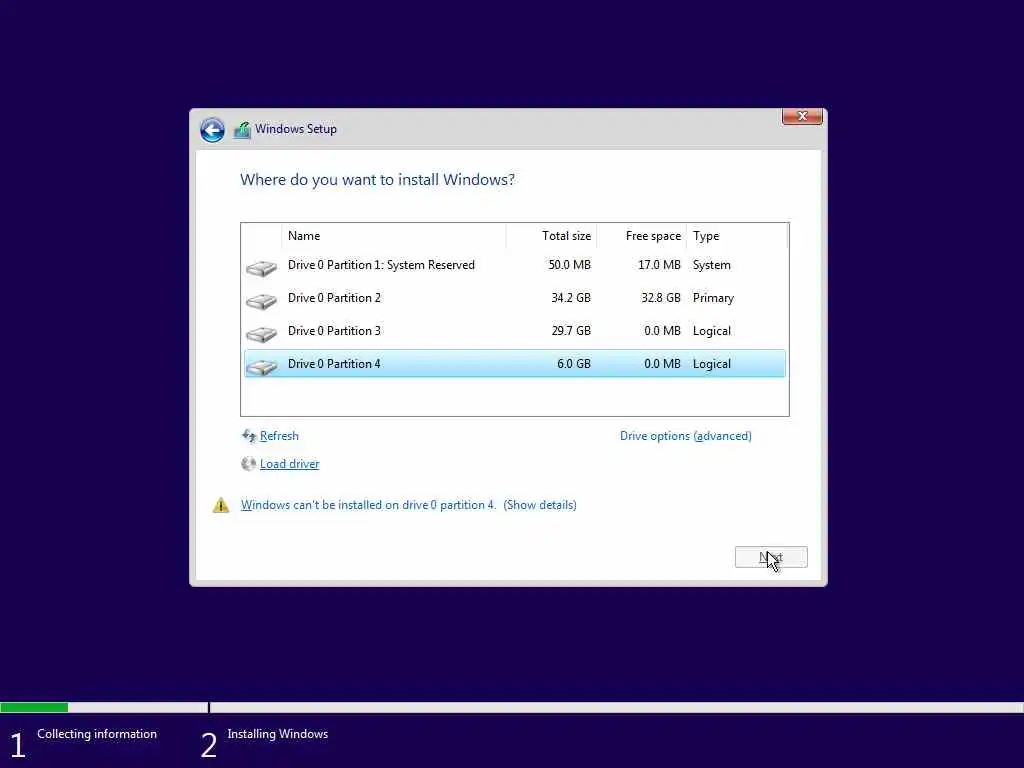Screen dimensions: 1024x768
Task: Click the 29.7 GB total size cell
Action: 571,331
